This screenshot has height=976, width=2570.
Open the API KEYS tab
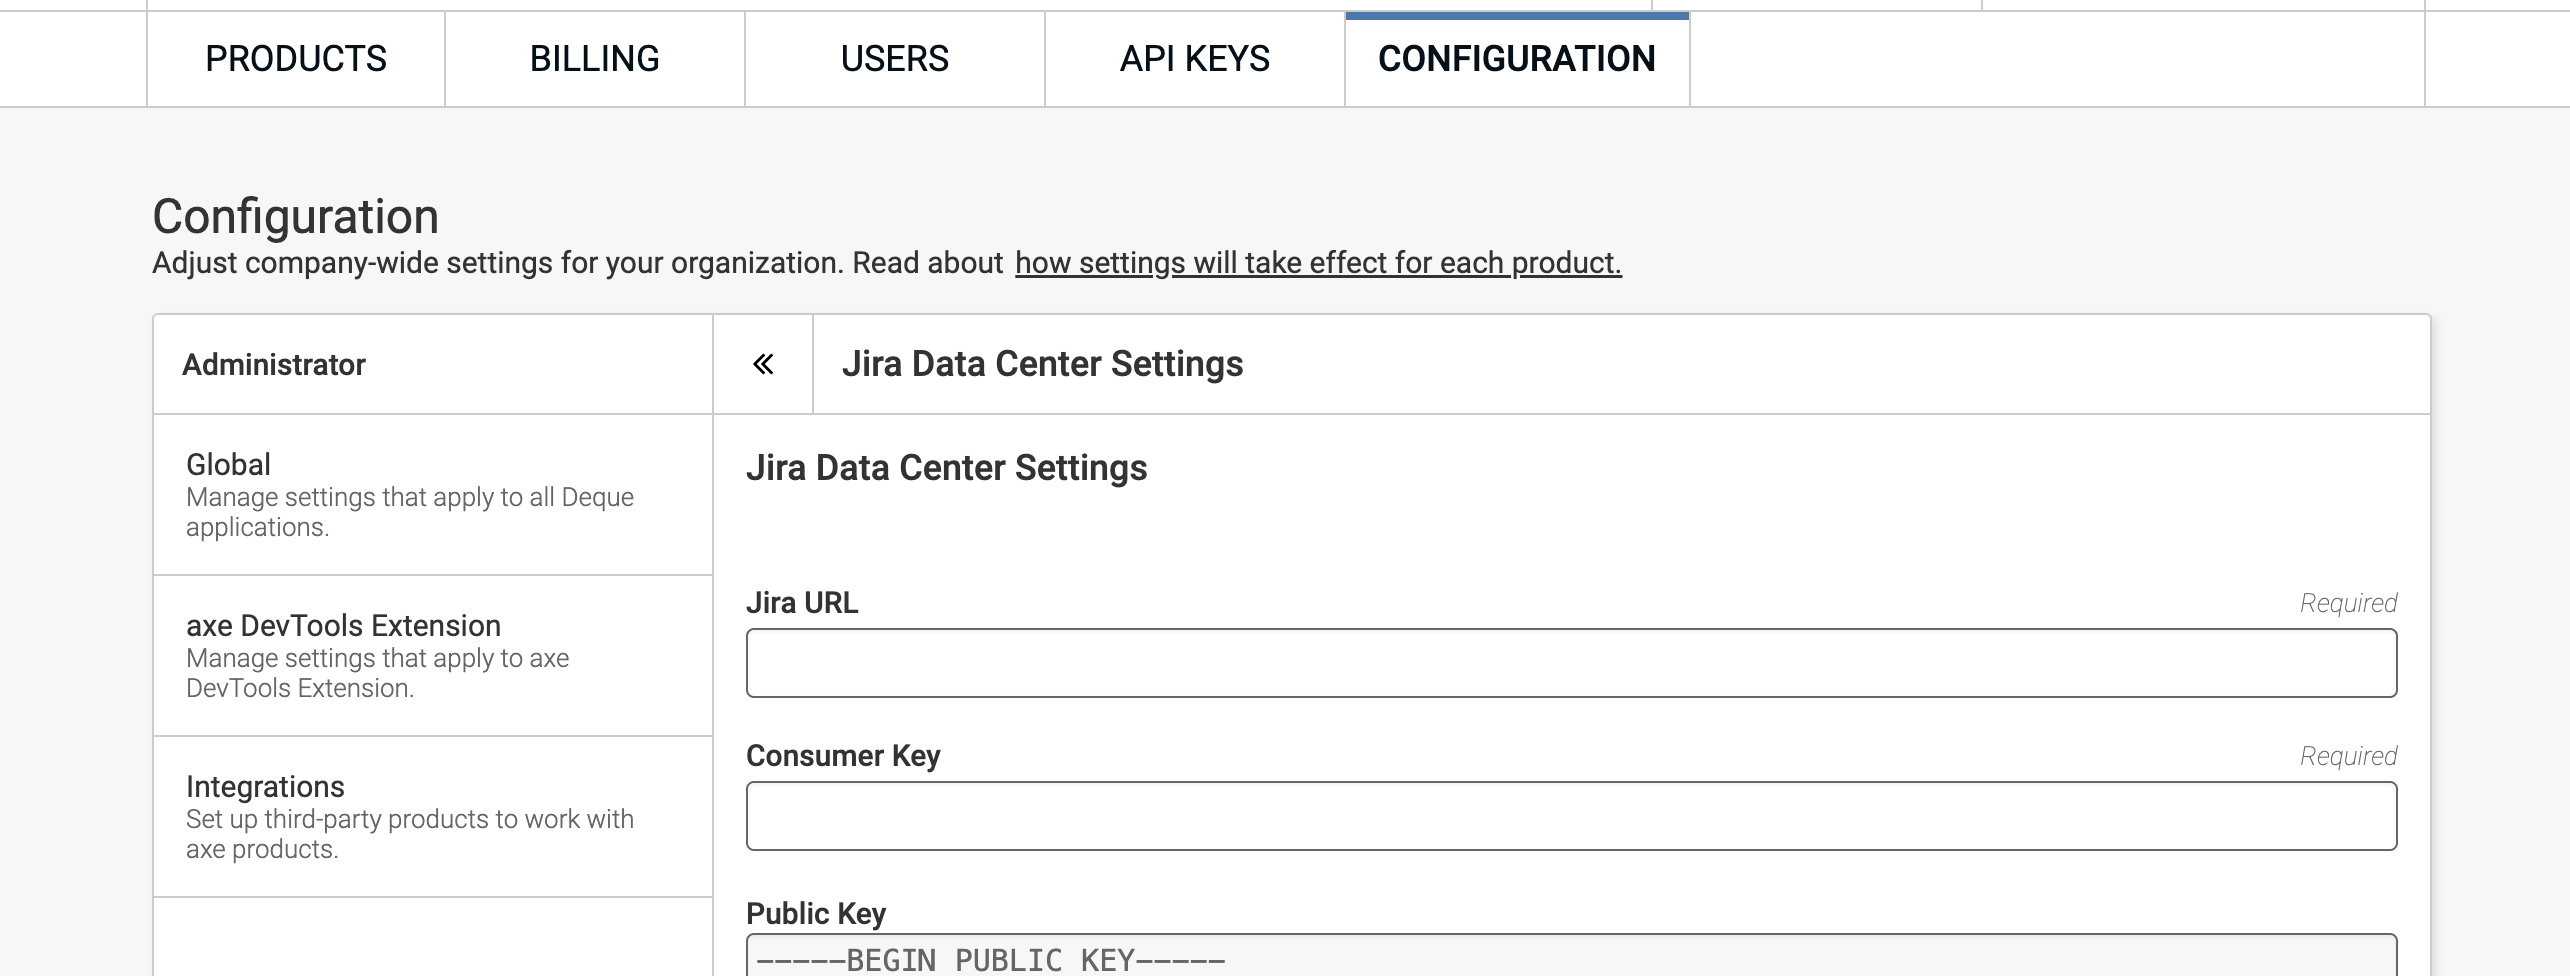pyautogui.click(x=1195, y=59)
